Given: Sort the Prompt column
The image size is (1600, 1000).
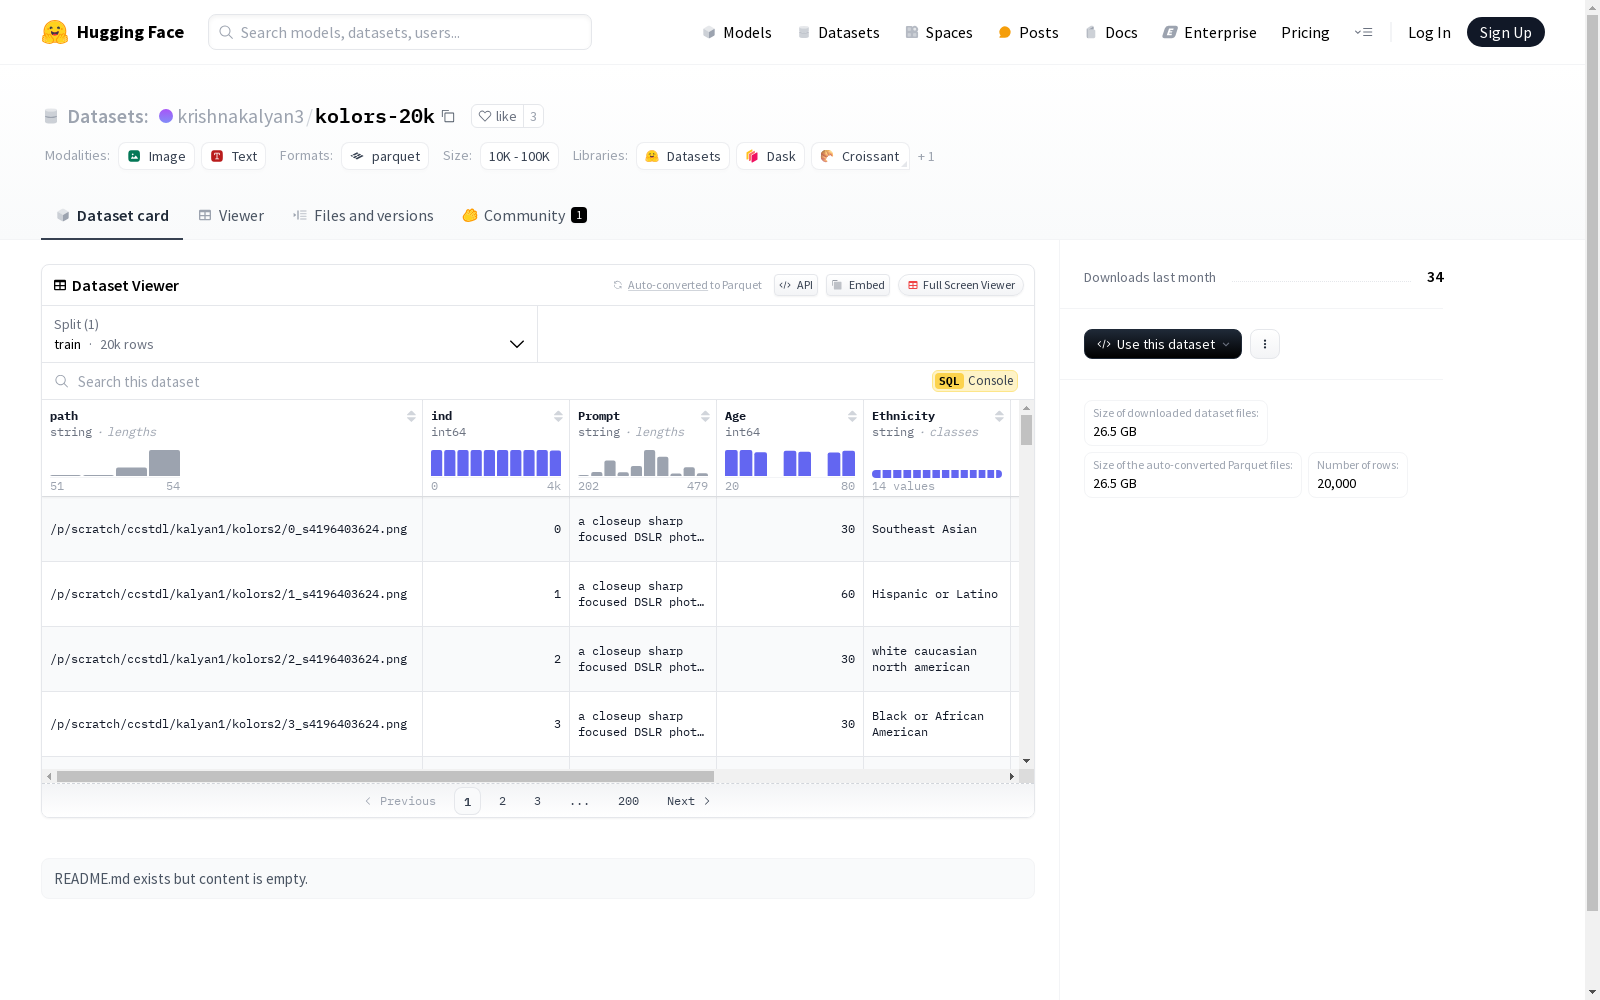Looking at the screenshot, I should [x=705, y=416].
